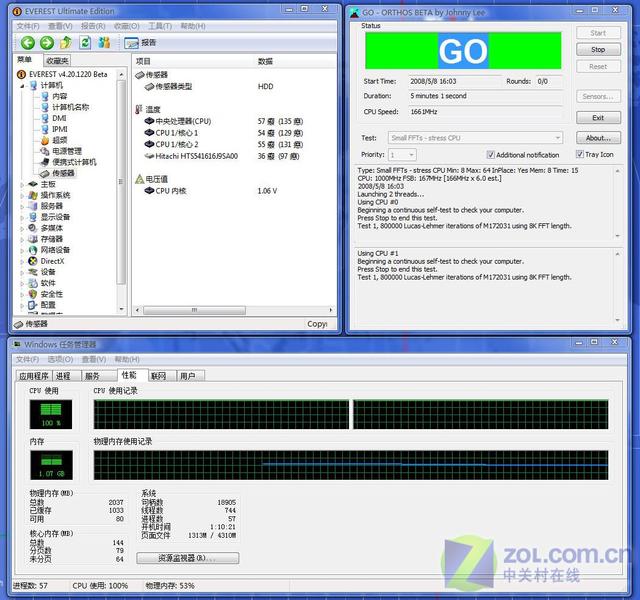Click horizontal scrollbar thumb in EVEREST data pane

[194, 310]
